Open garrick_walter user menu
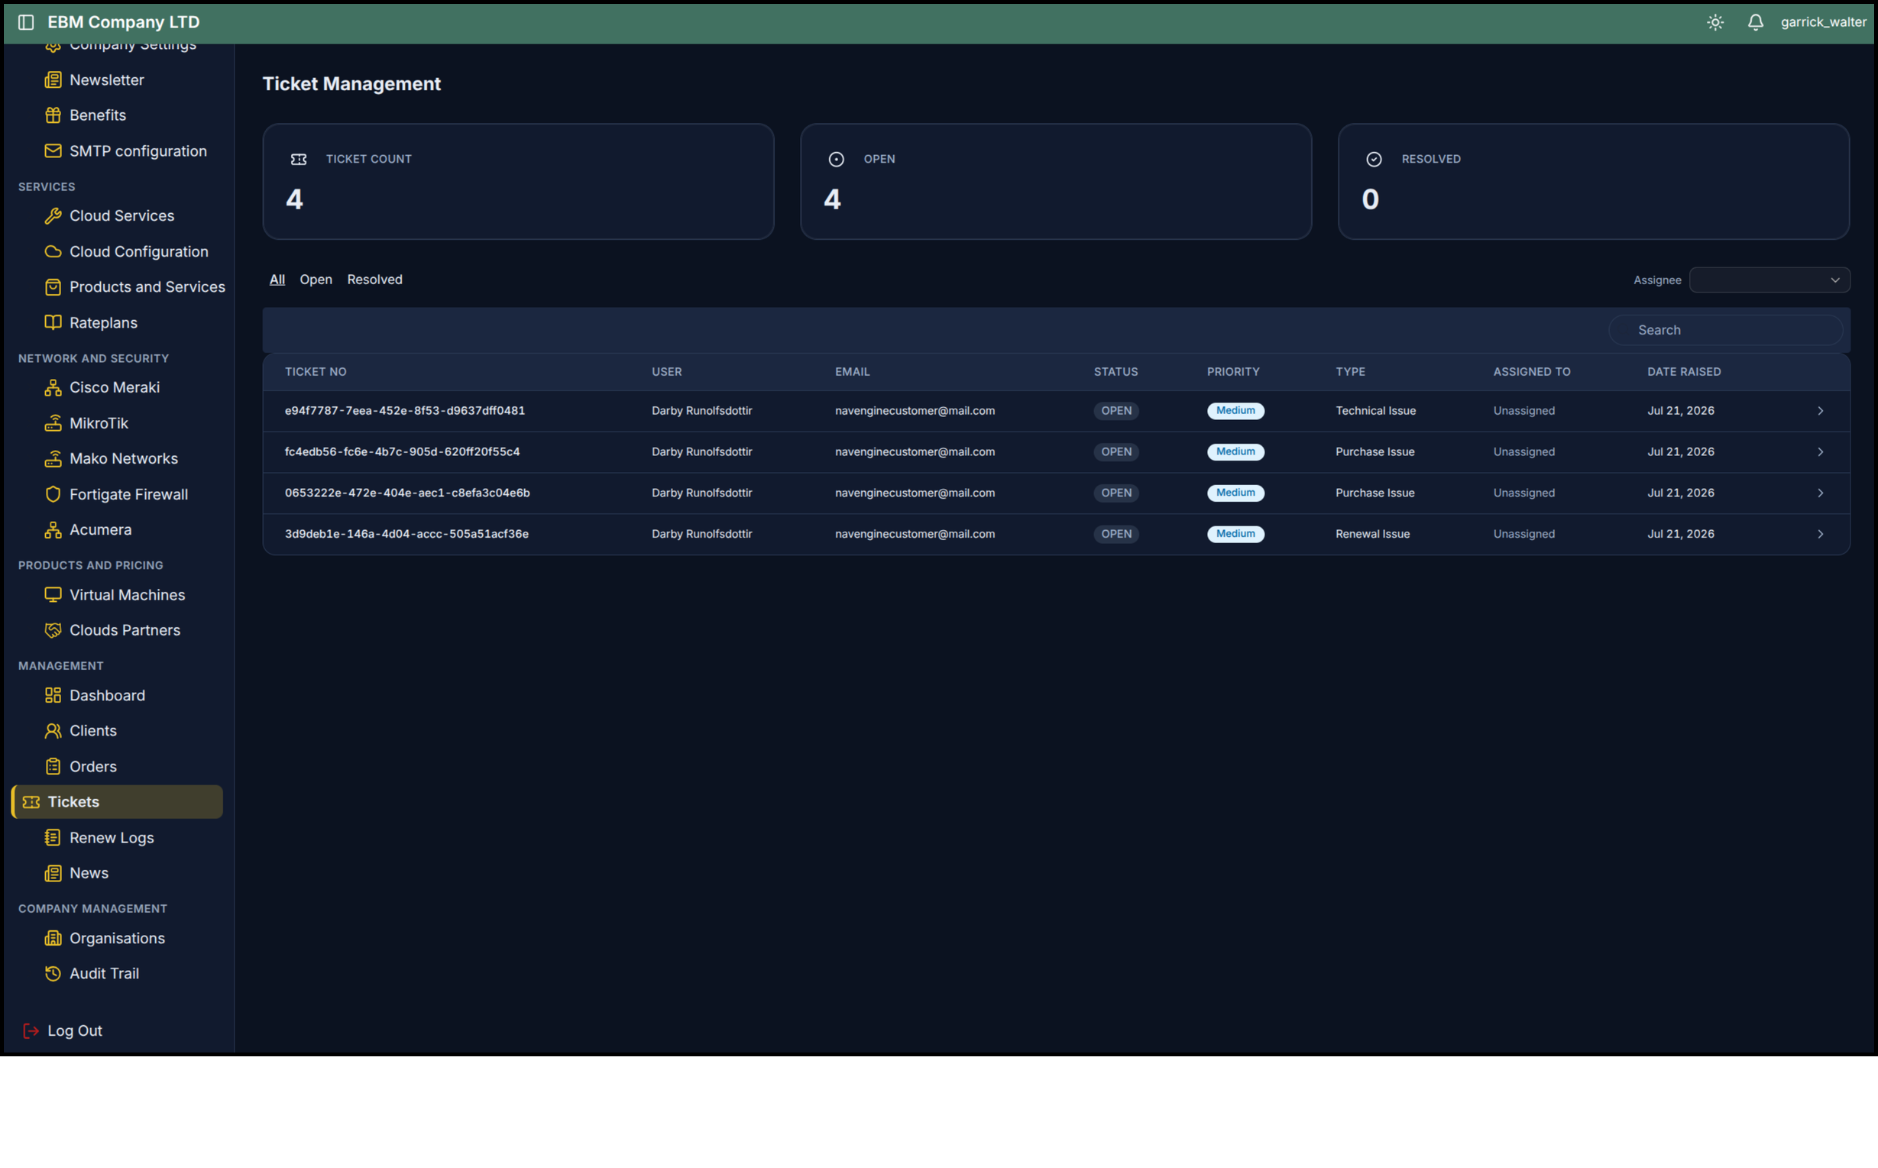 point(1823,22)
